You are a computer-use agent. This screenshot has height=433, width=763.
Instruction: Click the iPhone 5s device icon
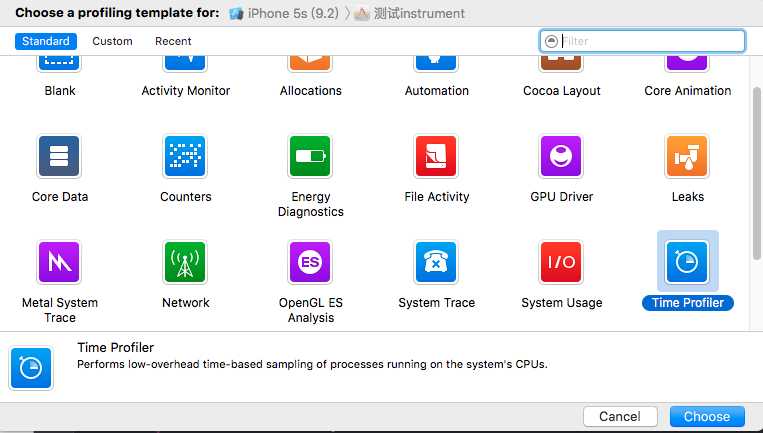point(236,14)
